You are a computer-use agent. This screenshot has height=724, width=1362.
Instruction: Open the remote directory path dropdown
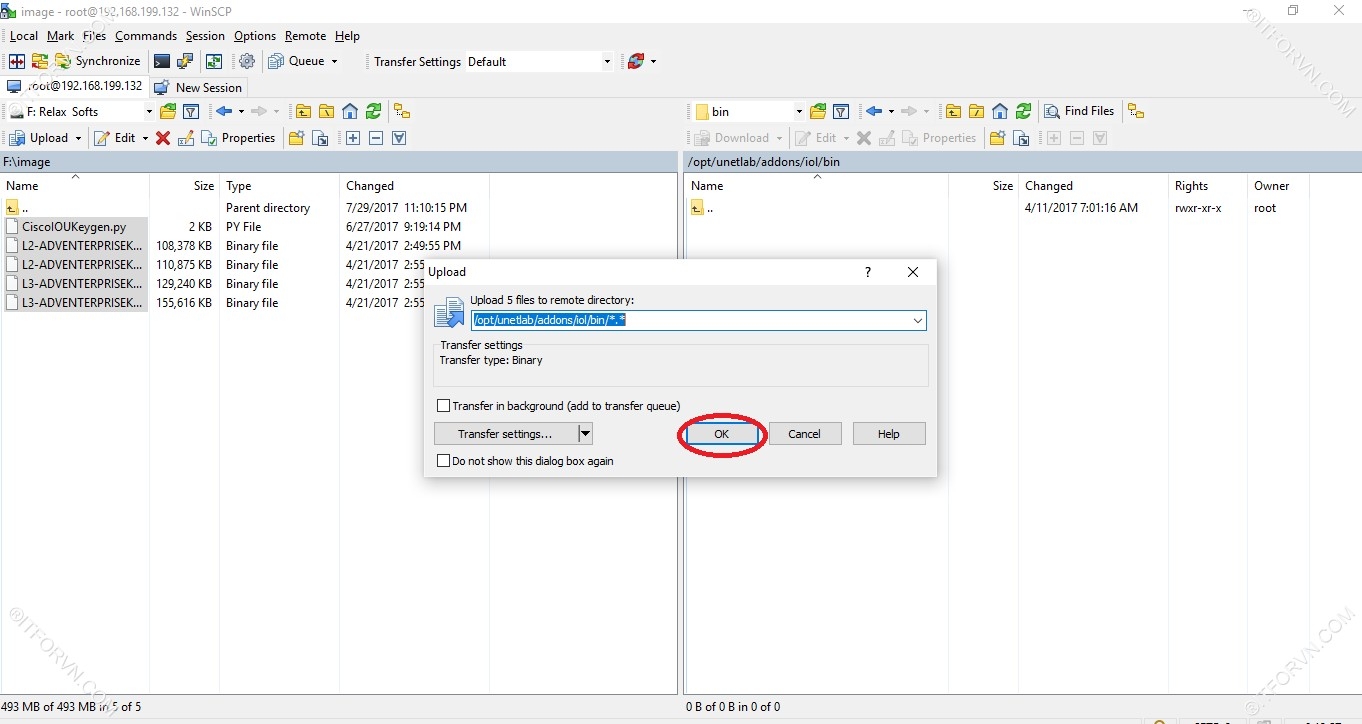tap(917, 321)
